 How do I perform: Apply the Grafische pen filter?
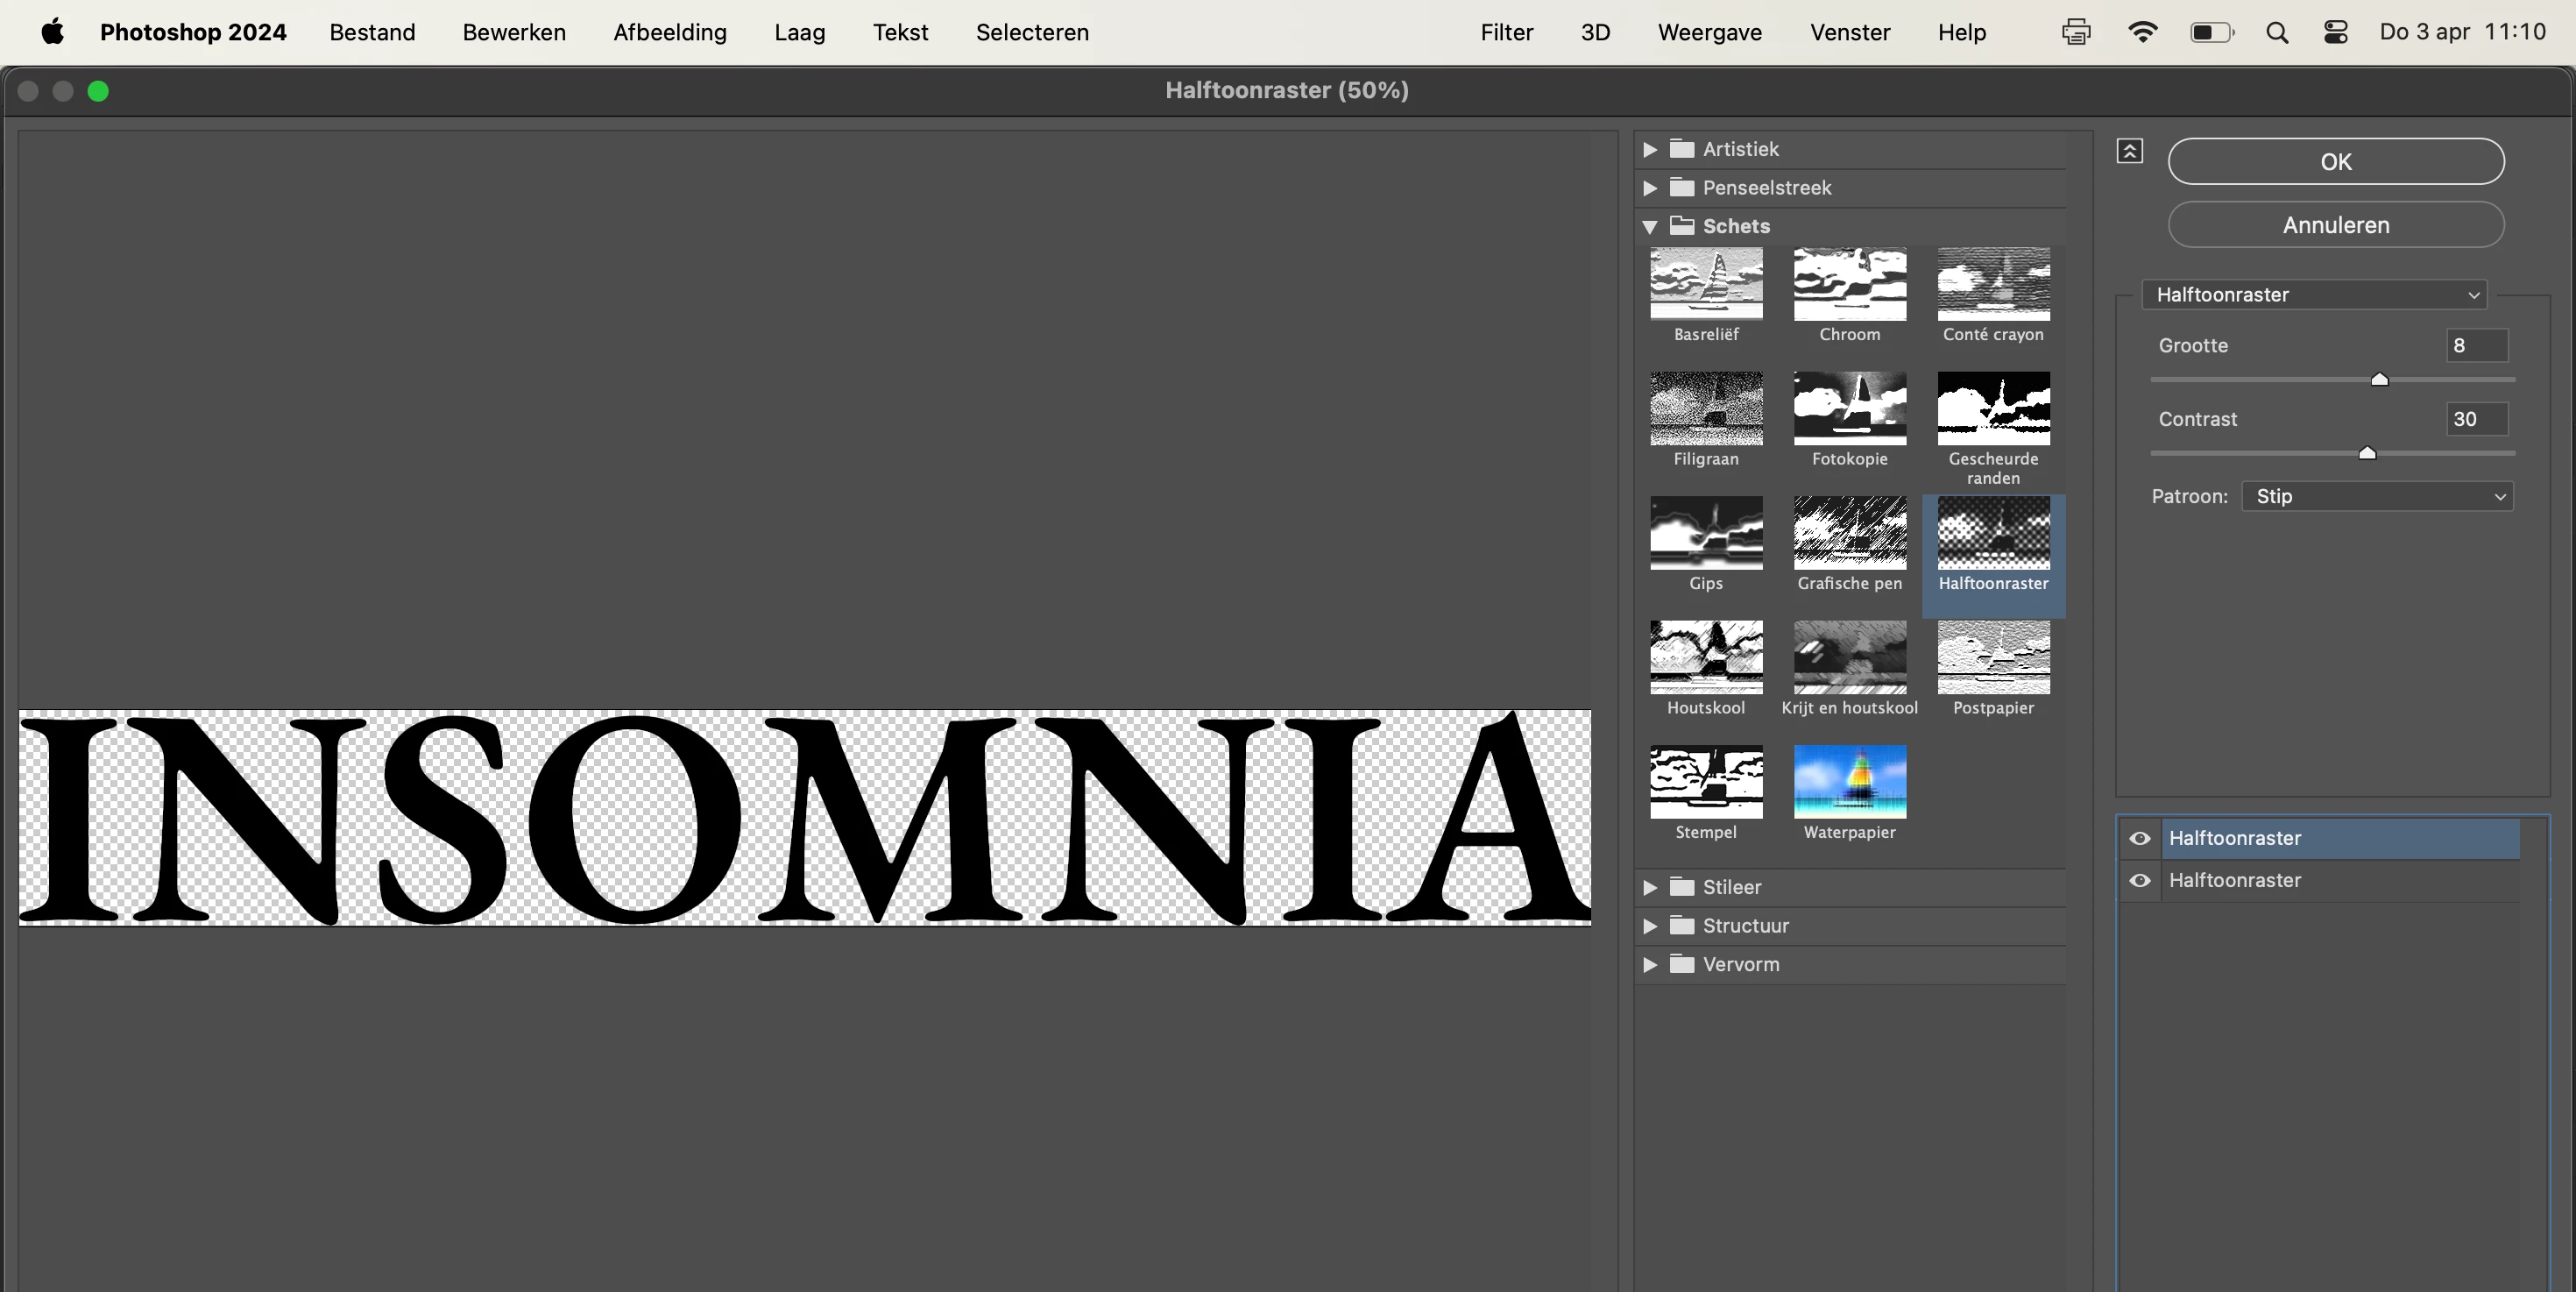[1849, 533]
